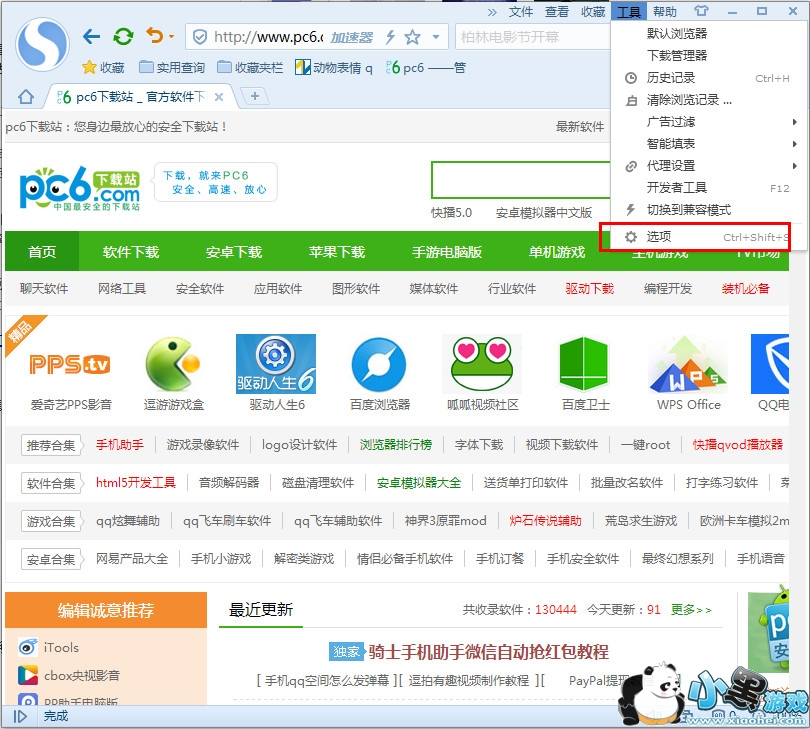This screenshot has width=810, height=729.
Task: Click the search box with 柏林电影节开幕
Action: (x=532, y=37)
